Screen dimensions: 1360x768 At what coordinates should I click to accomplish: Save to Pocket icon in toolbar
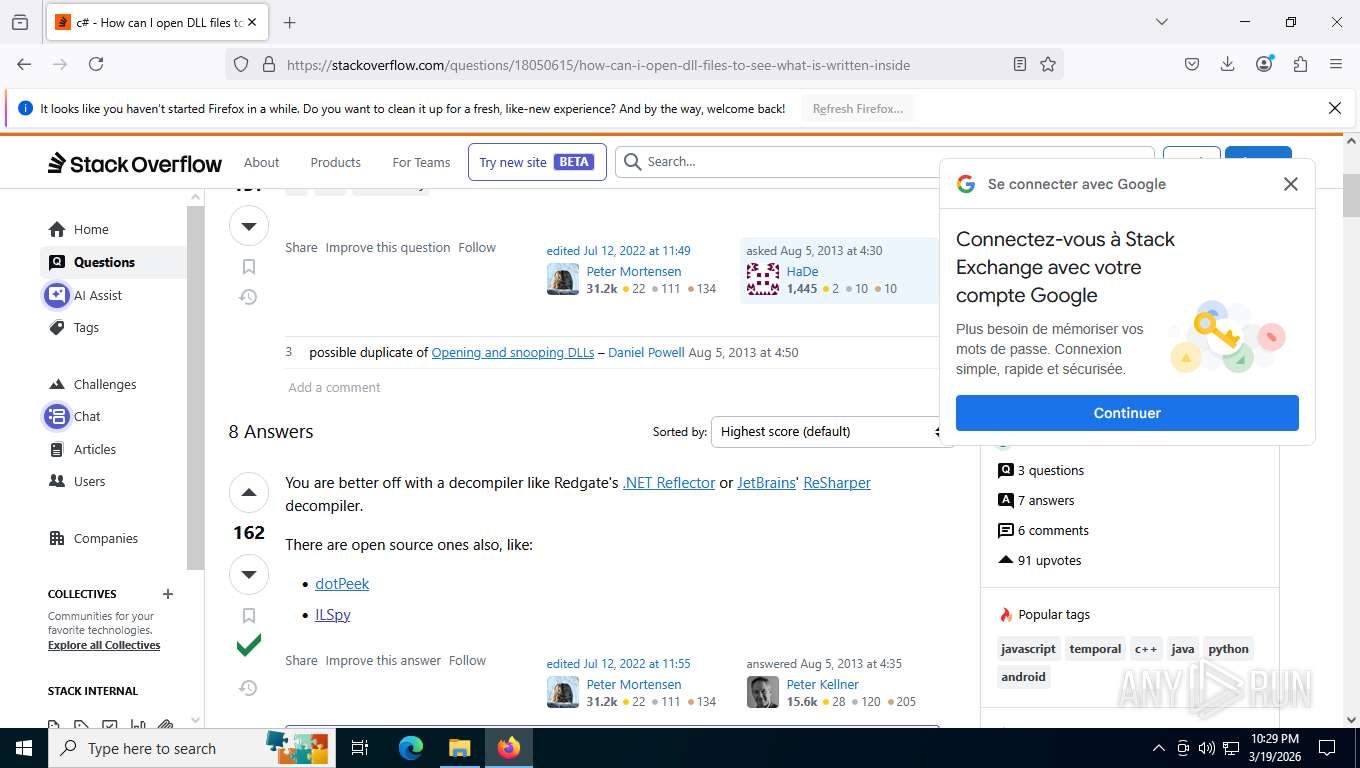(x=1192, y=64)
